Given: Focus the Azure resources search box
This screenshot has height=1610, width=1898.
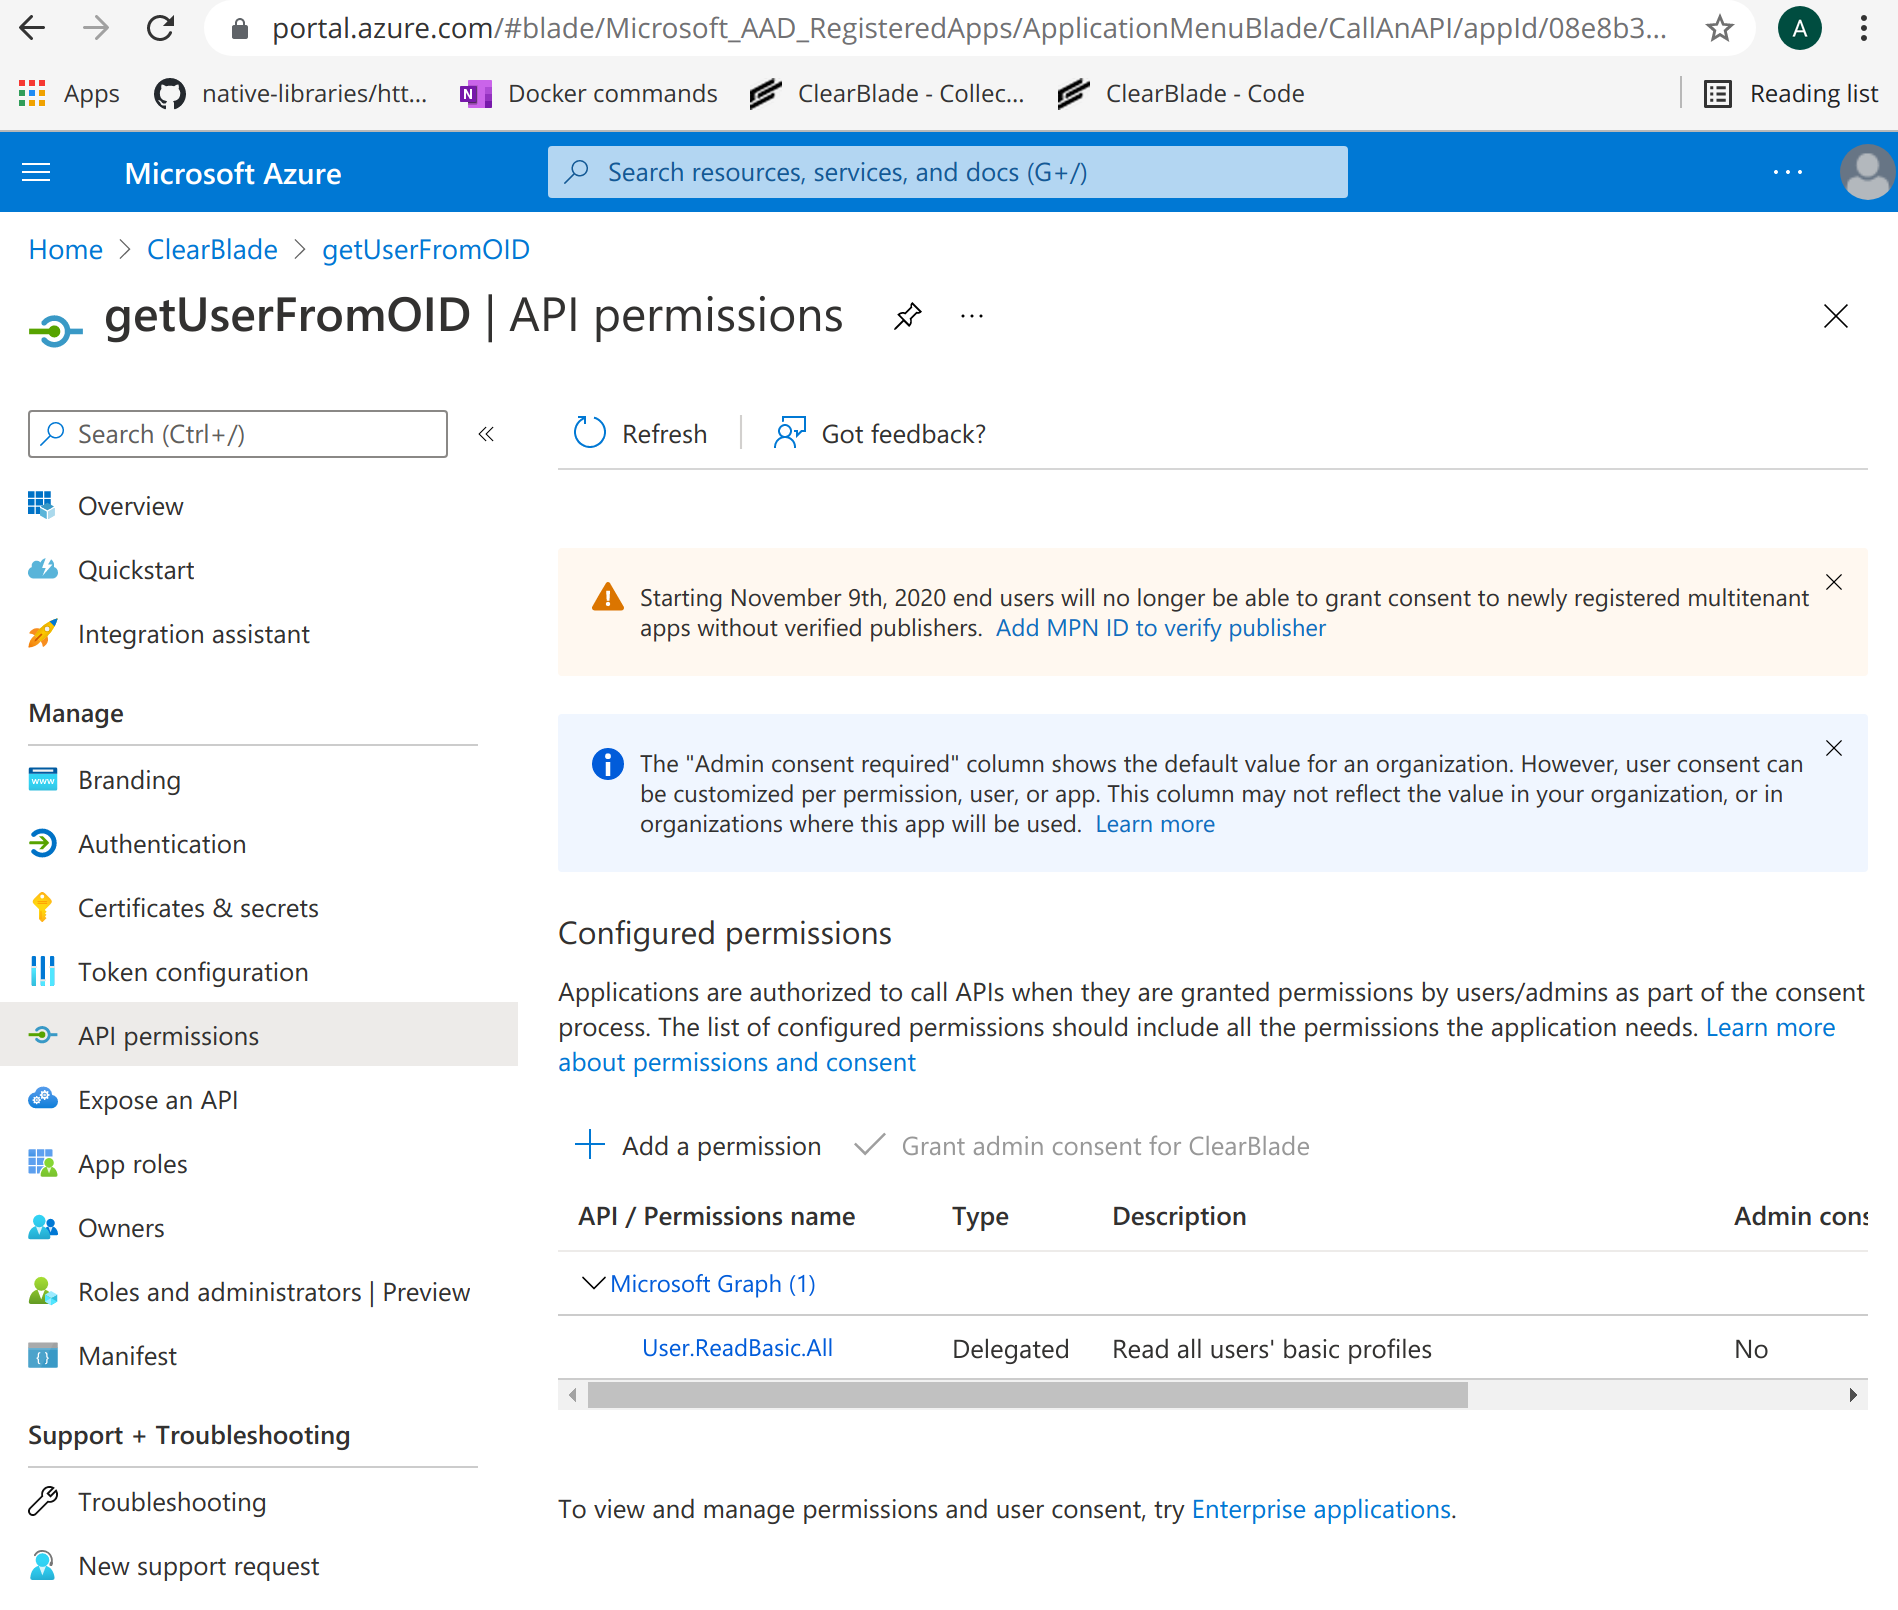Looking at the screenshot, I should (947, 172).
